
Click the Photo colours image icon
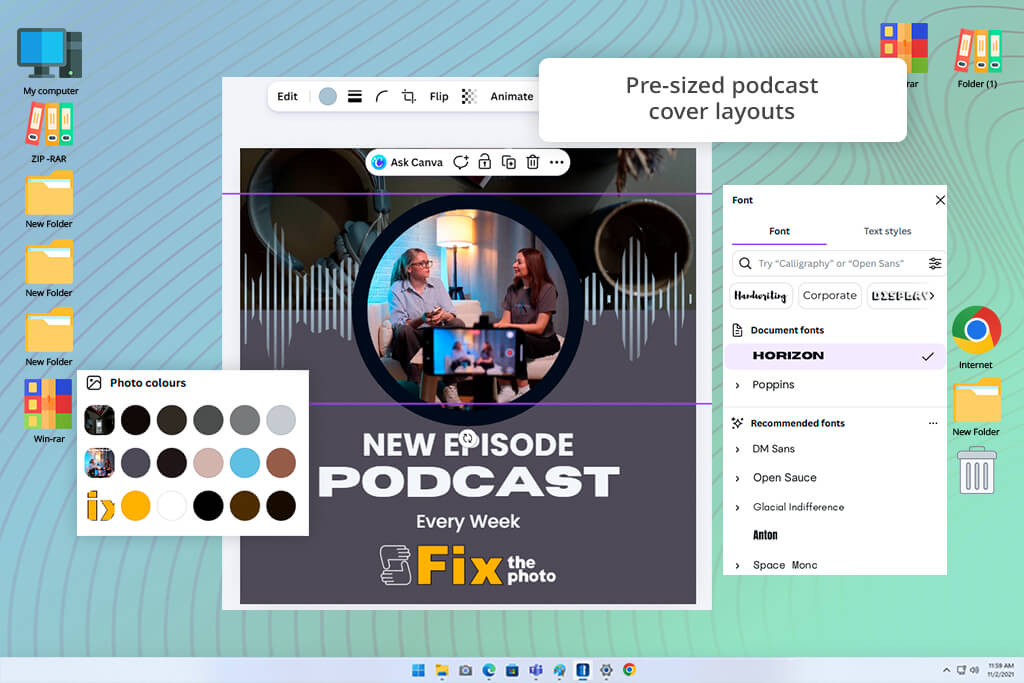94,383
